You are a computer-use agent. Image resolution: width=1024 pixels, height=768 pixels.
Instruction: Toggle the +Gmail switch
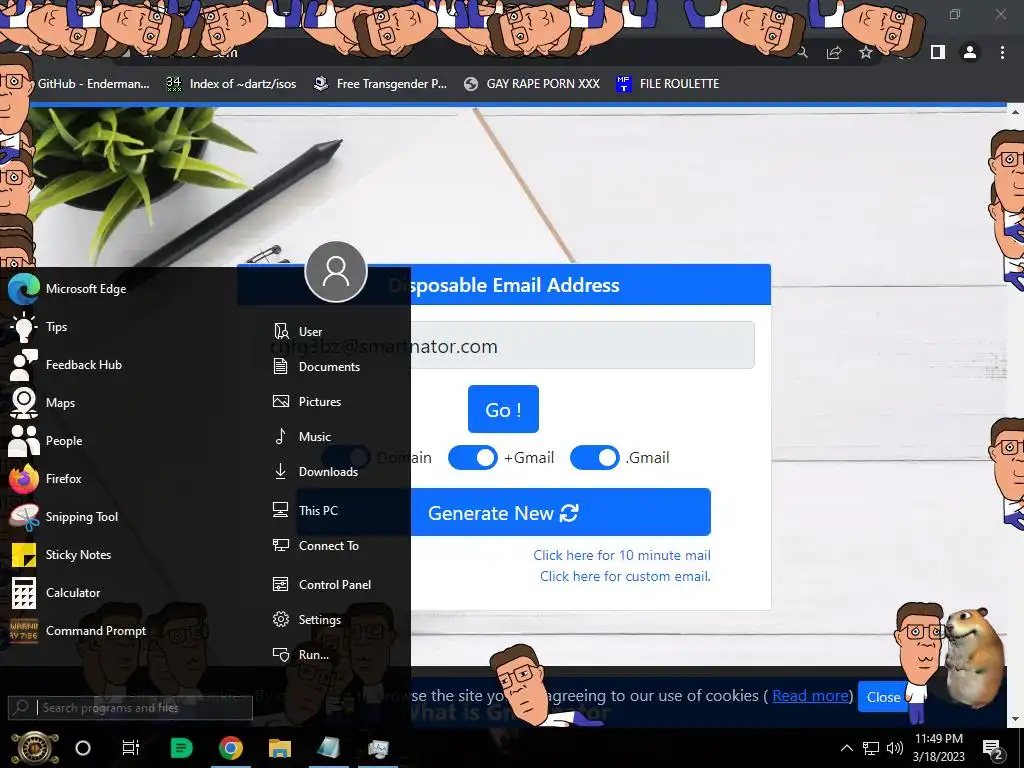click(473, 458)
